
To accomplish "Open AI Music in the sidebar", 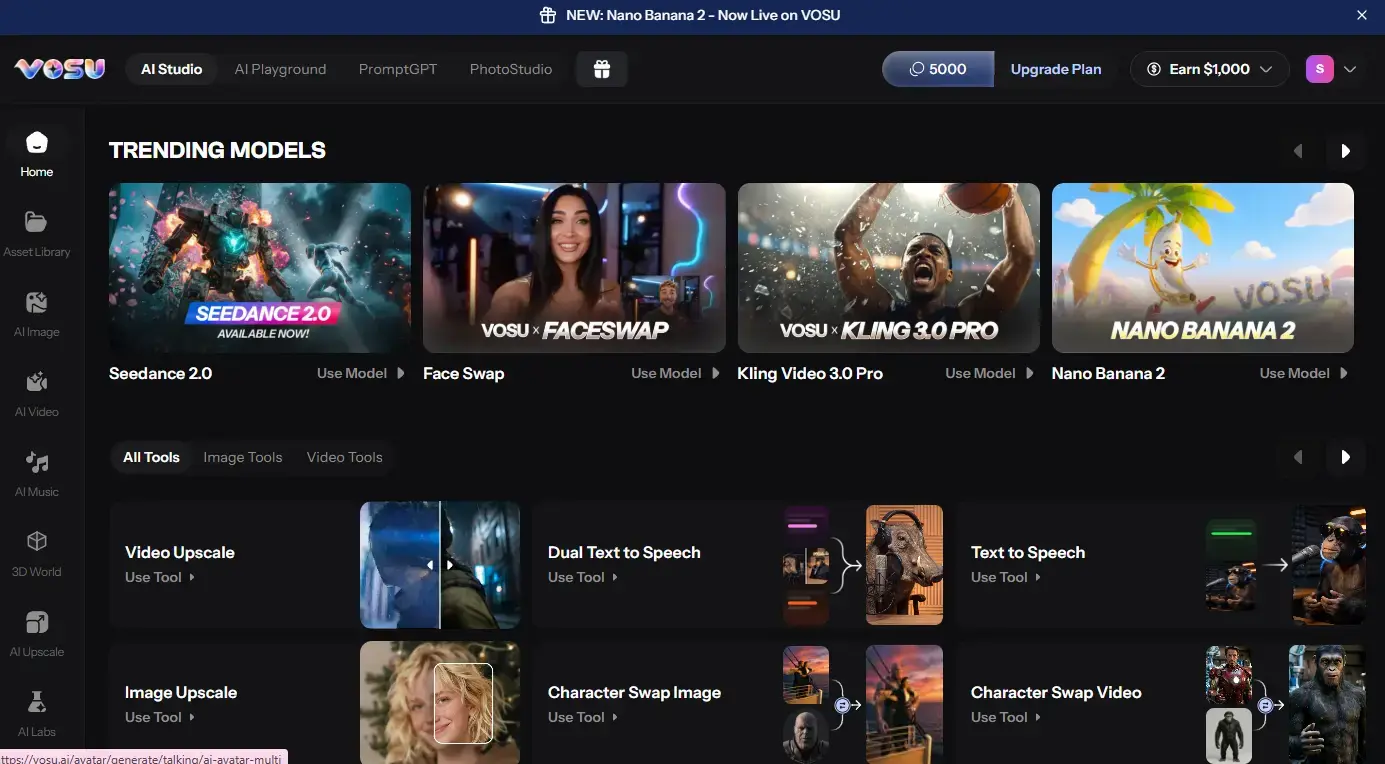I will tap(37, 474).
